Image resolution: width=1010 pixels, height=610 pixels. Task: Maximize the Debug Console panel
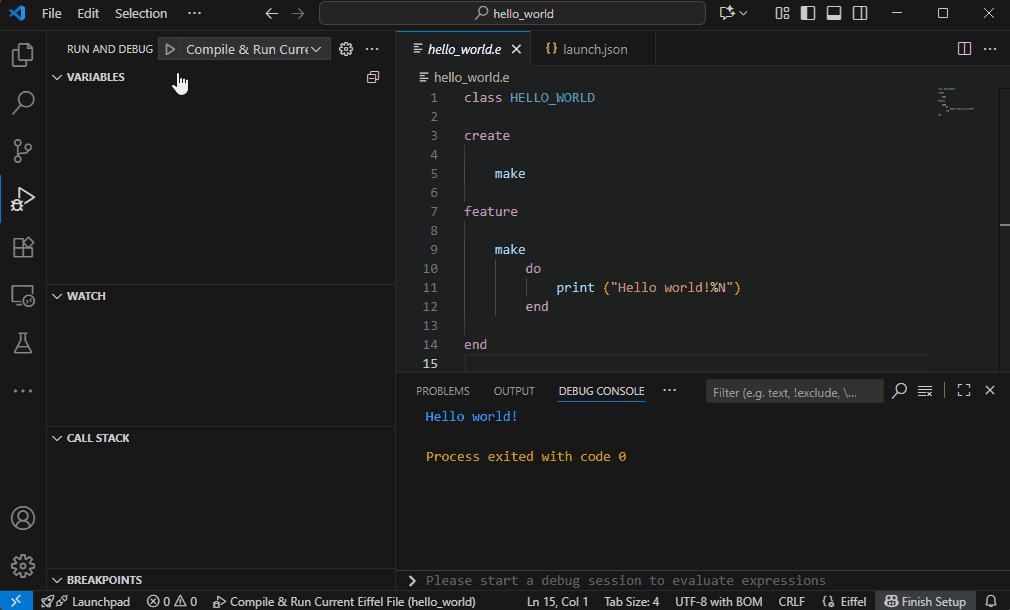pos(963,390)
